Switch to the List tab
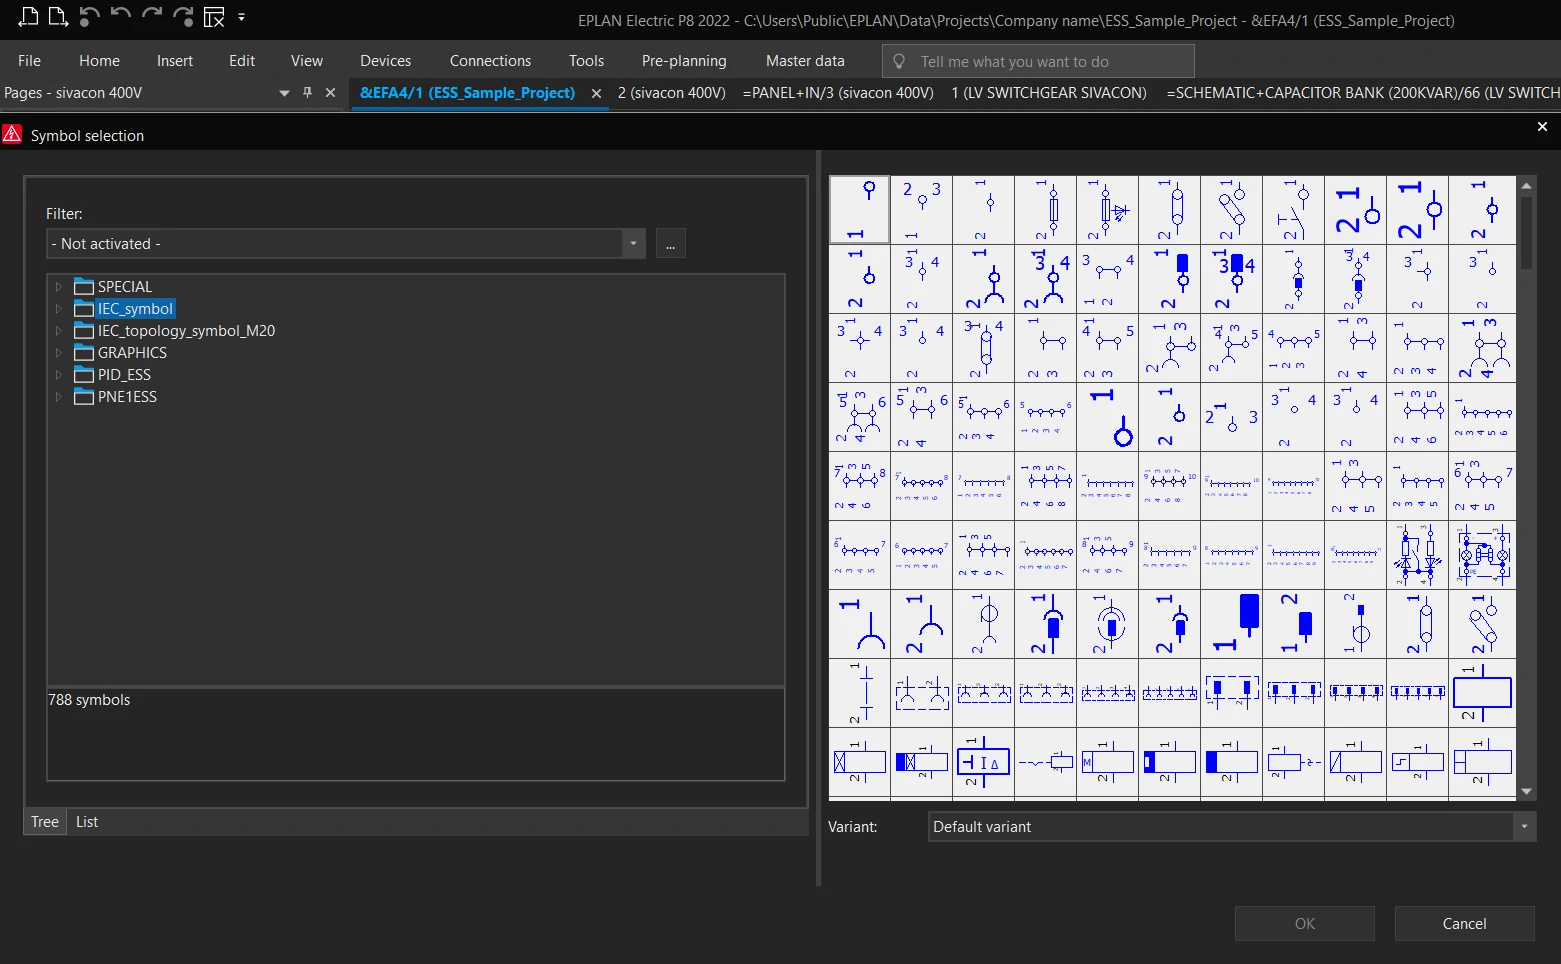The height and width of the screenshot is (964, 1561). point(87,822)
